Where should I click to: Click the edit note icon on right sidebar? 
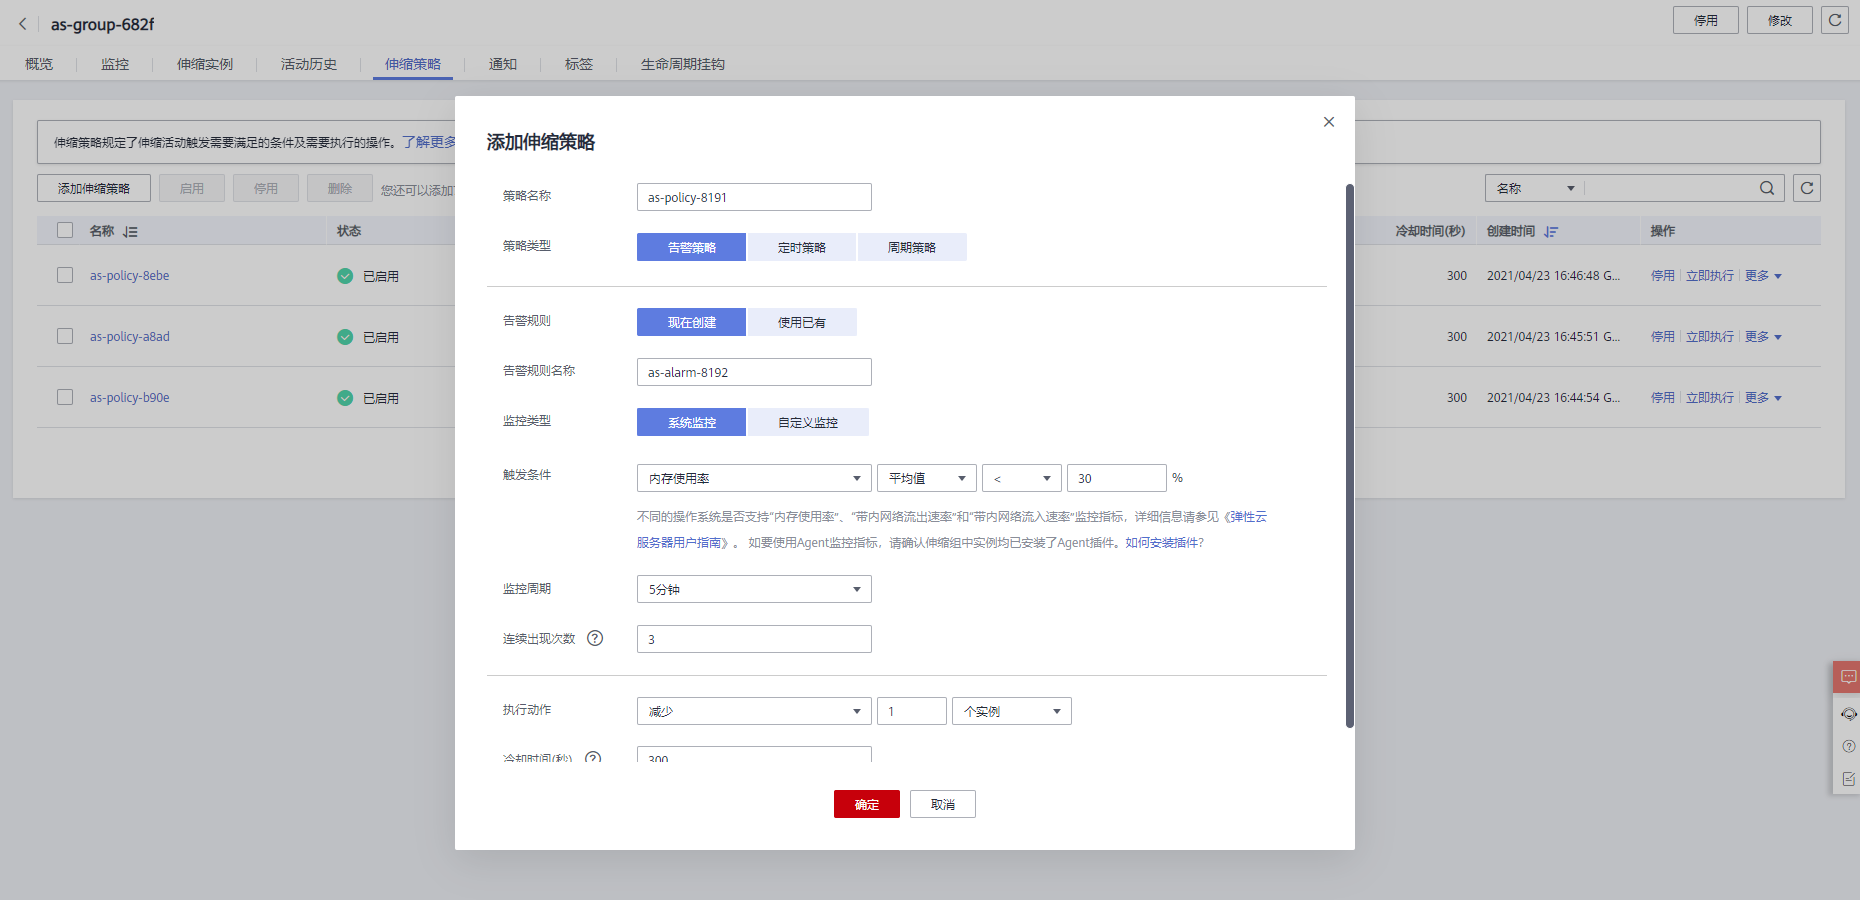[x=1848, y=778]
